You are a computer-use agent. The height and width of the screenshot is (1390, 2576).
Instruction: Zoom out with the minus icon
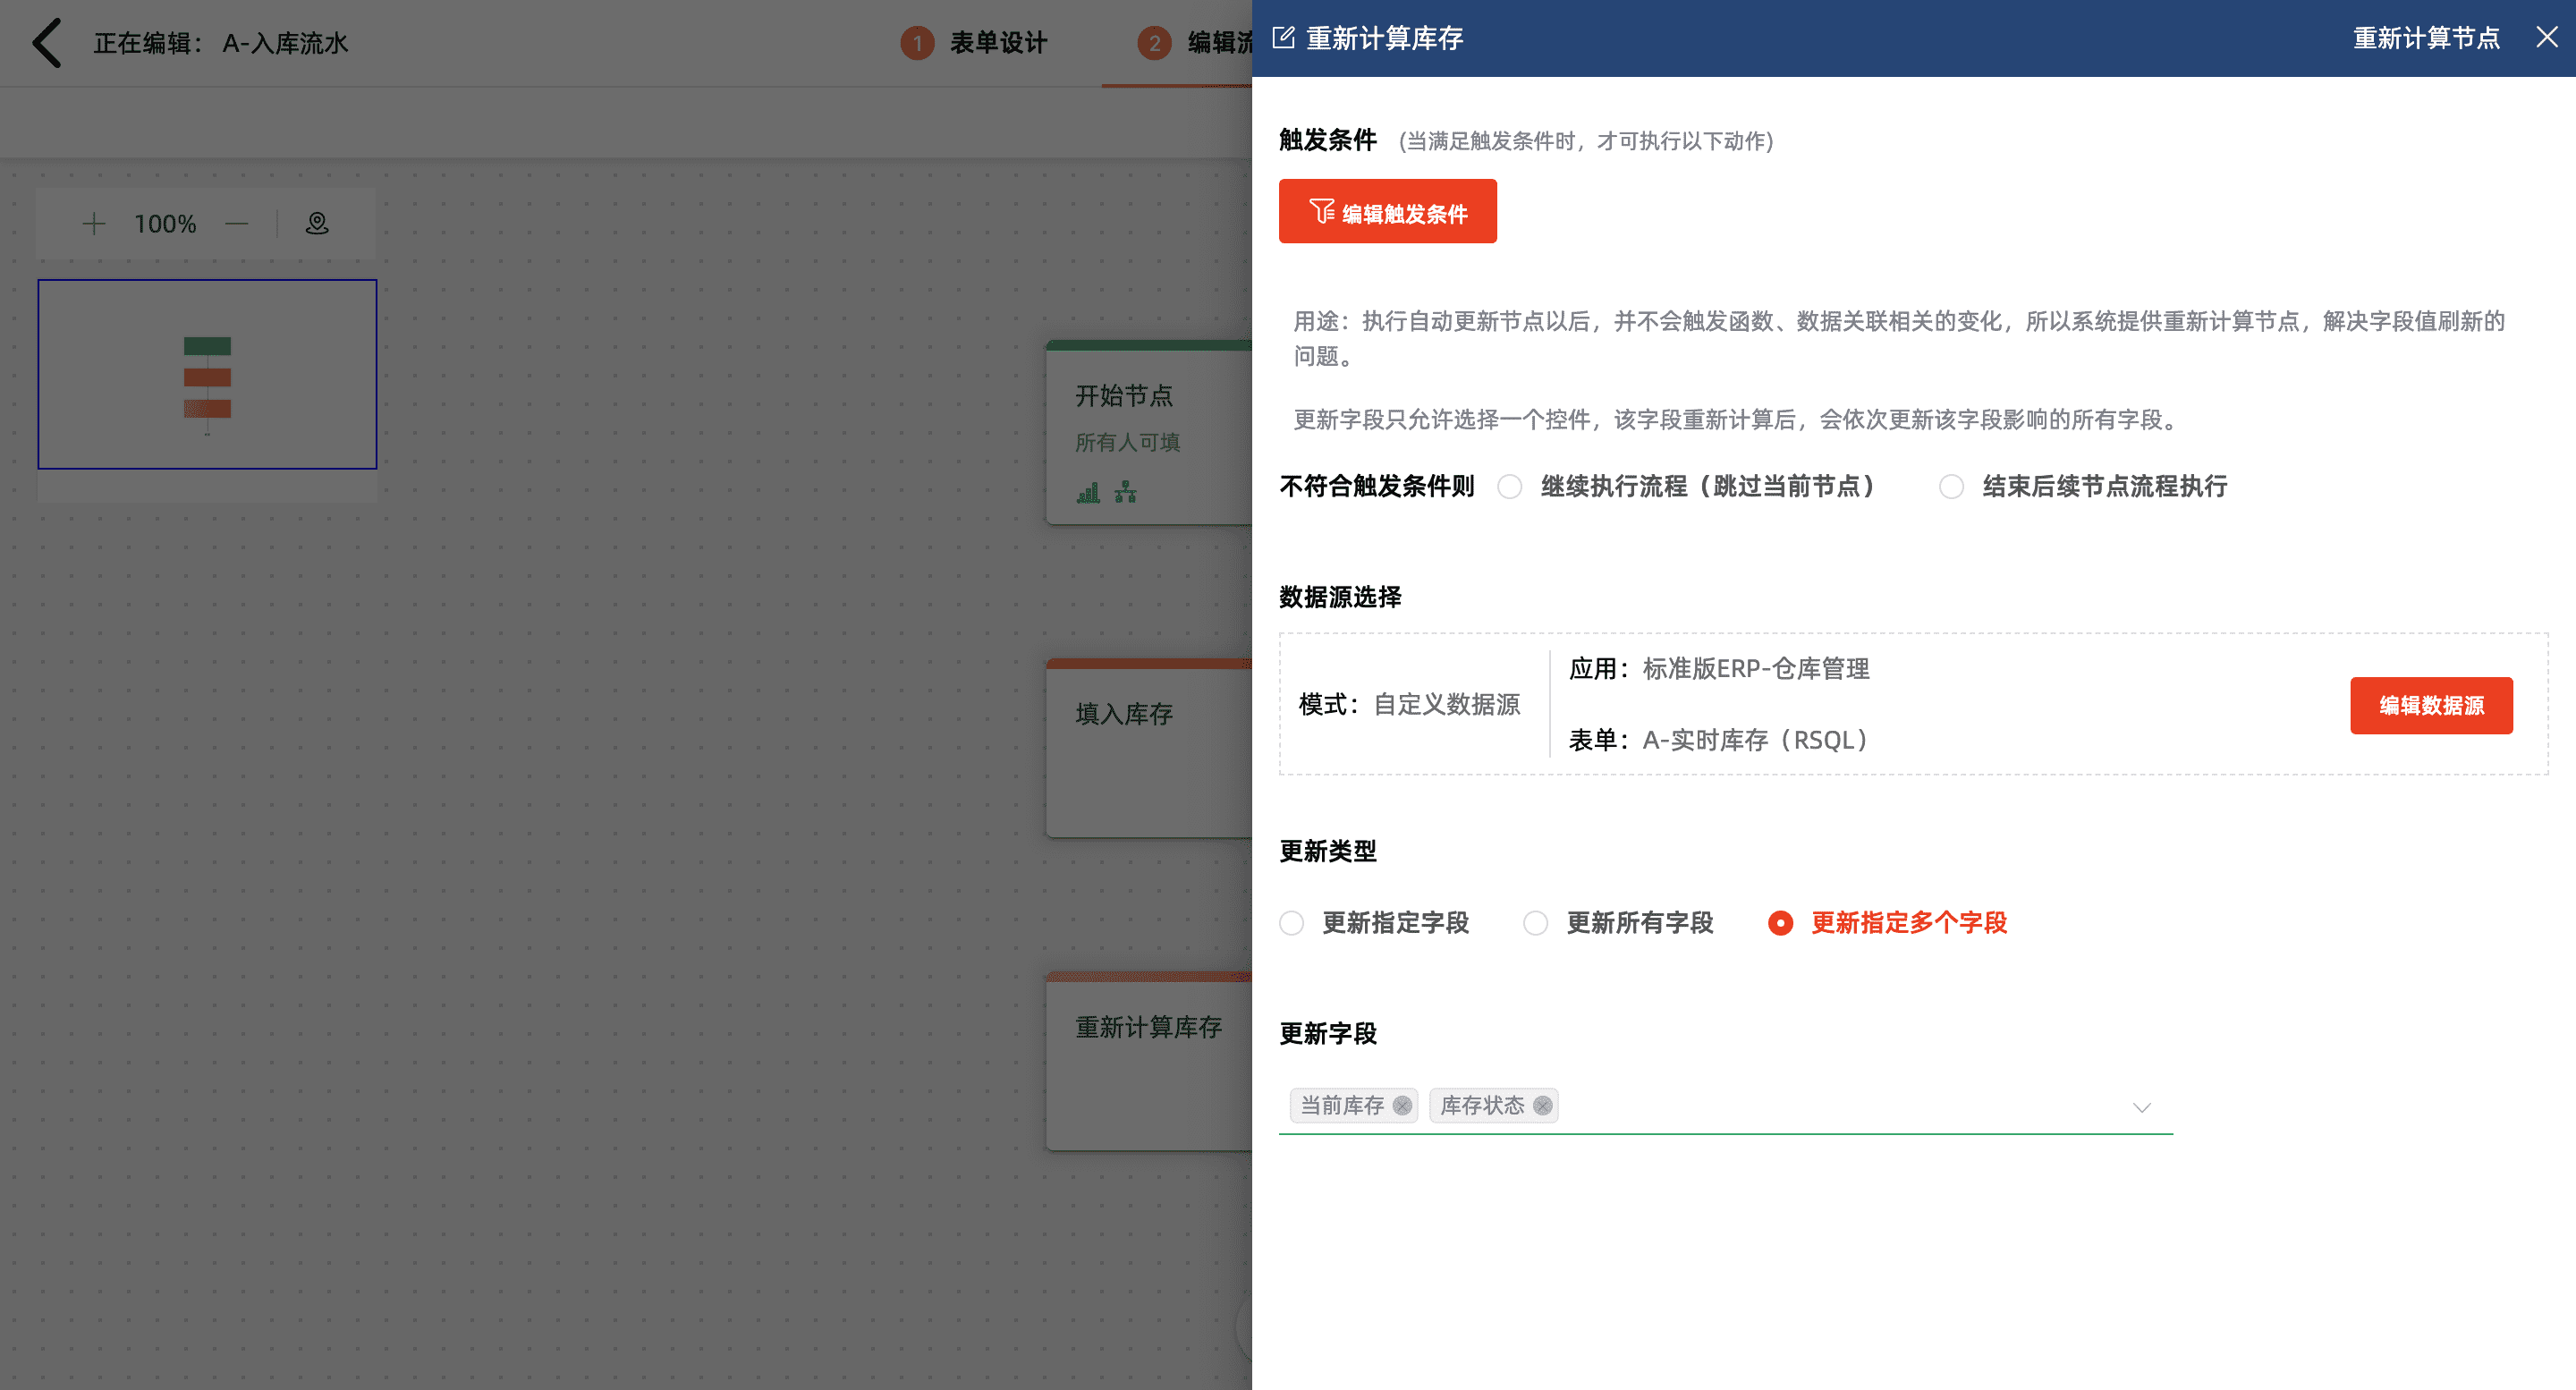coord(237,223)
